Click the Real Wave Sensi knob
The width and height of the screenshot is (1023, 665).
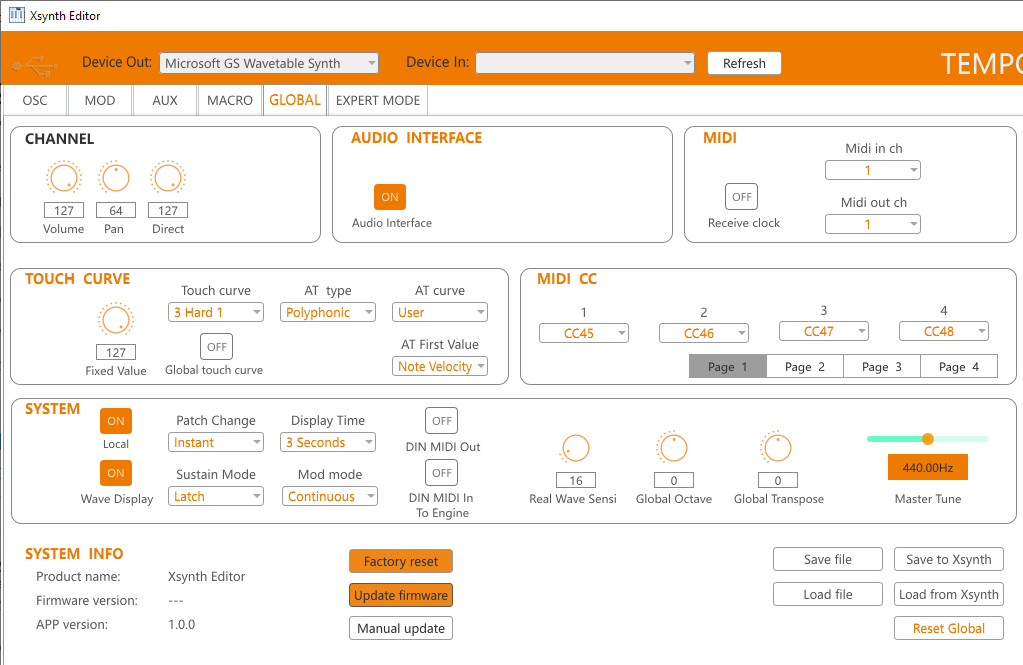pyautogui.click(x=575, y=449)
